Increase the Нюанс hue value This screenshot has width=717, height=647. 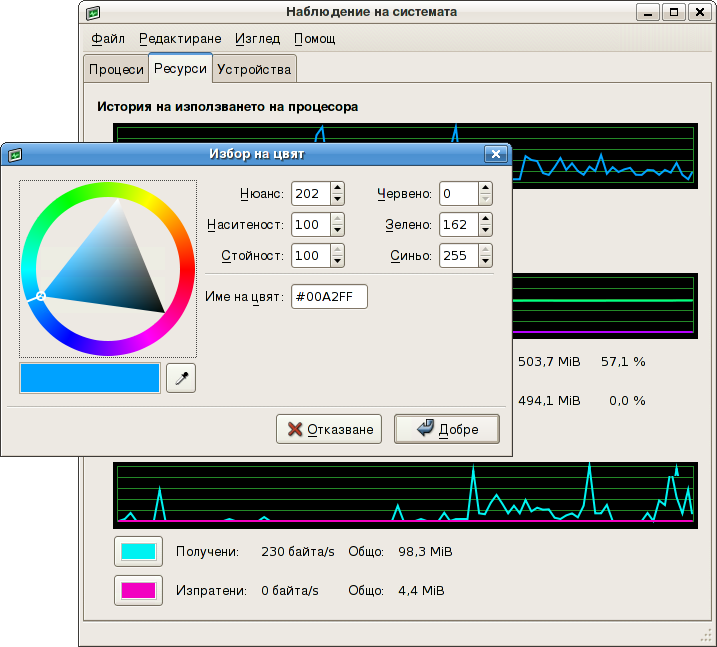pyautogui.click(x=338, y=188)
